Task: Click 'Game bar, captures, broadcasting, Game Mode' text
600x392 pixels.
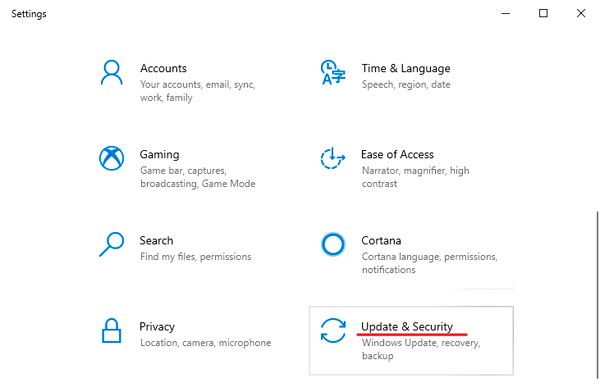Action: [198, 177]
